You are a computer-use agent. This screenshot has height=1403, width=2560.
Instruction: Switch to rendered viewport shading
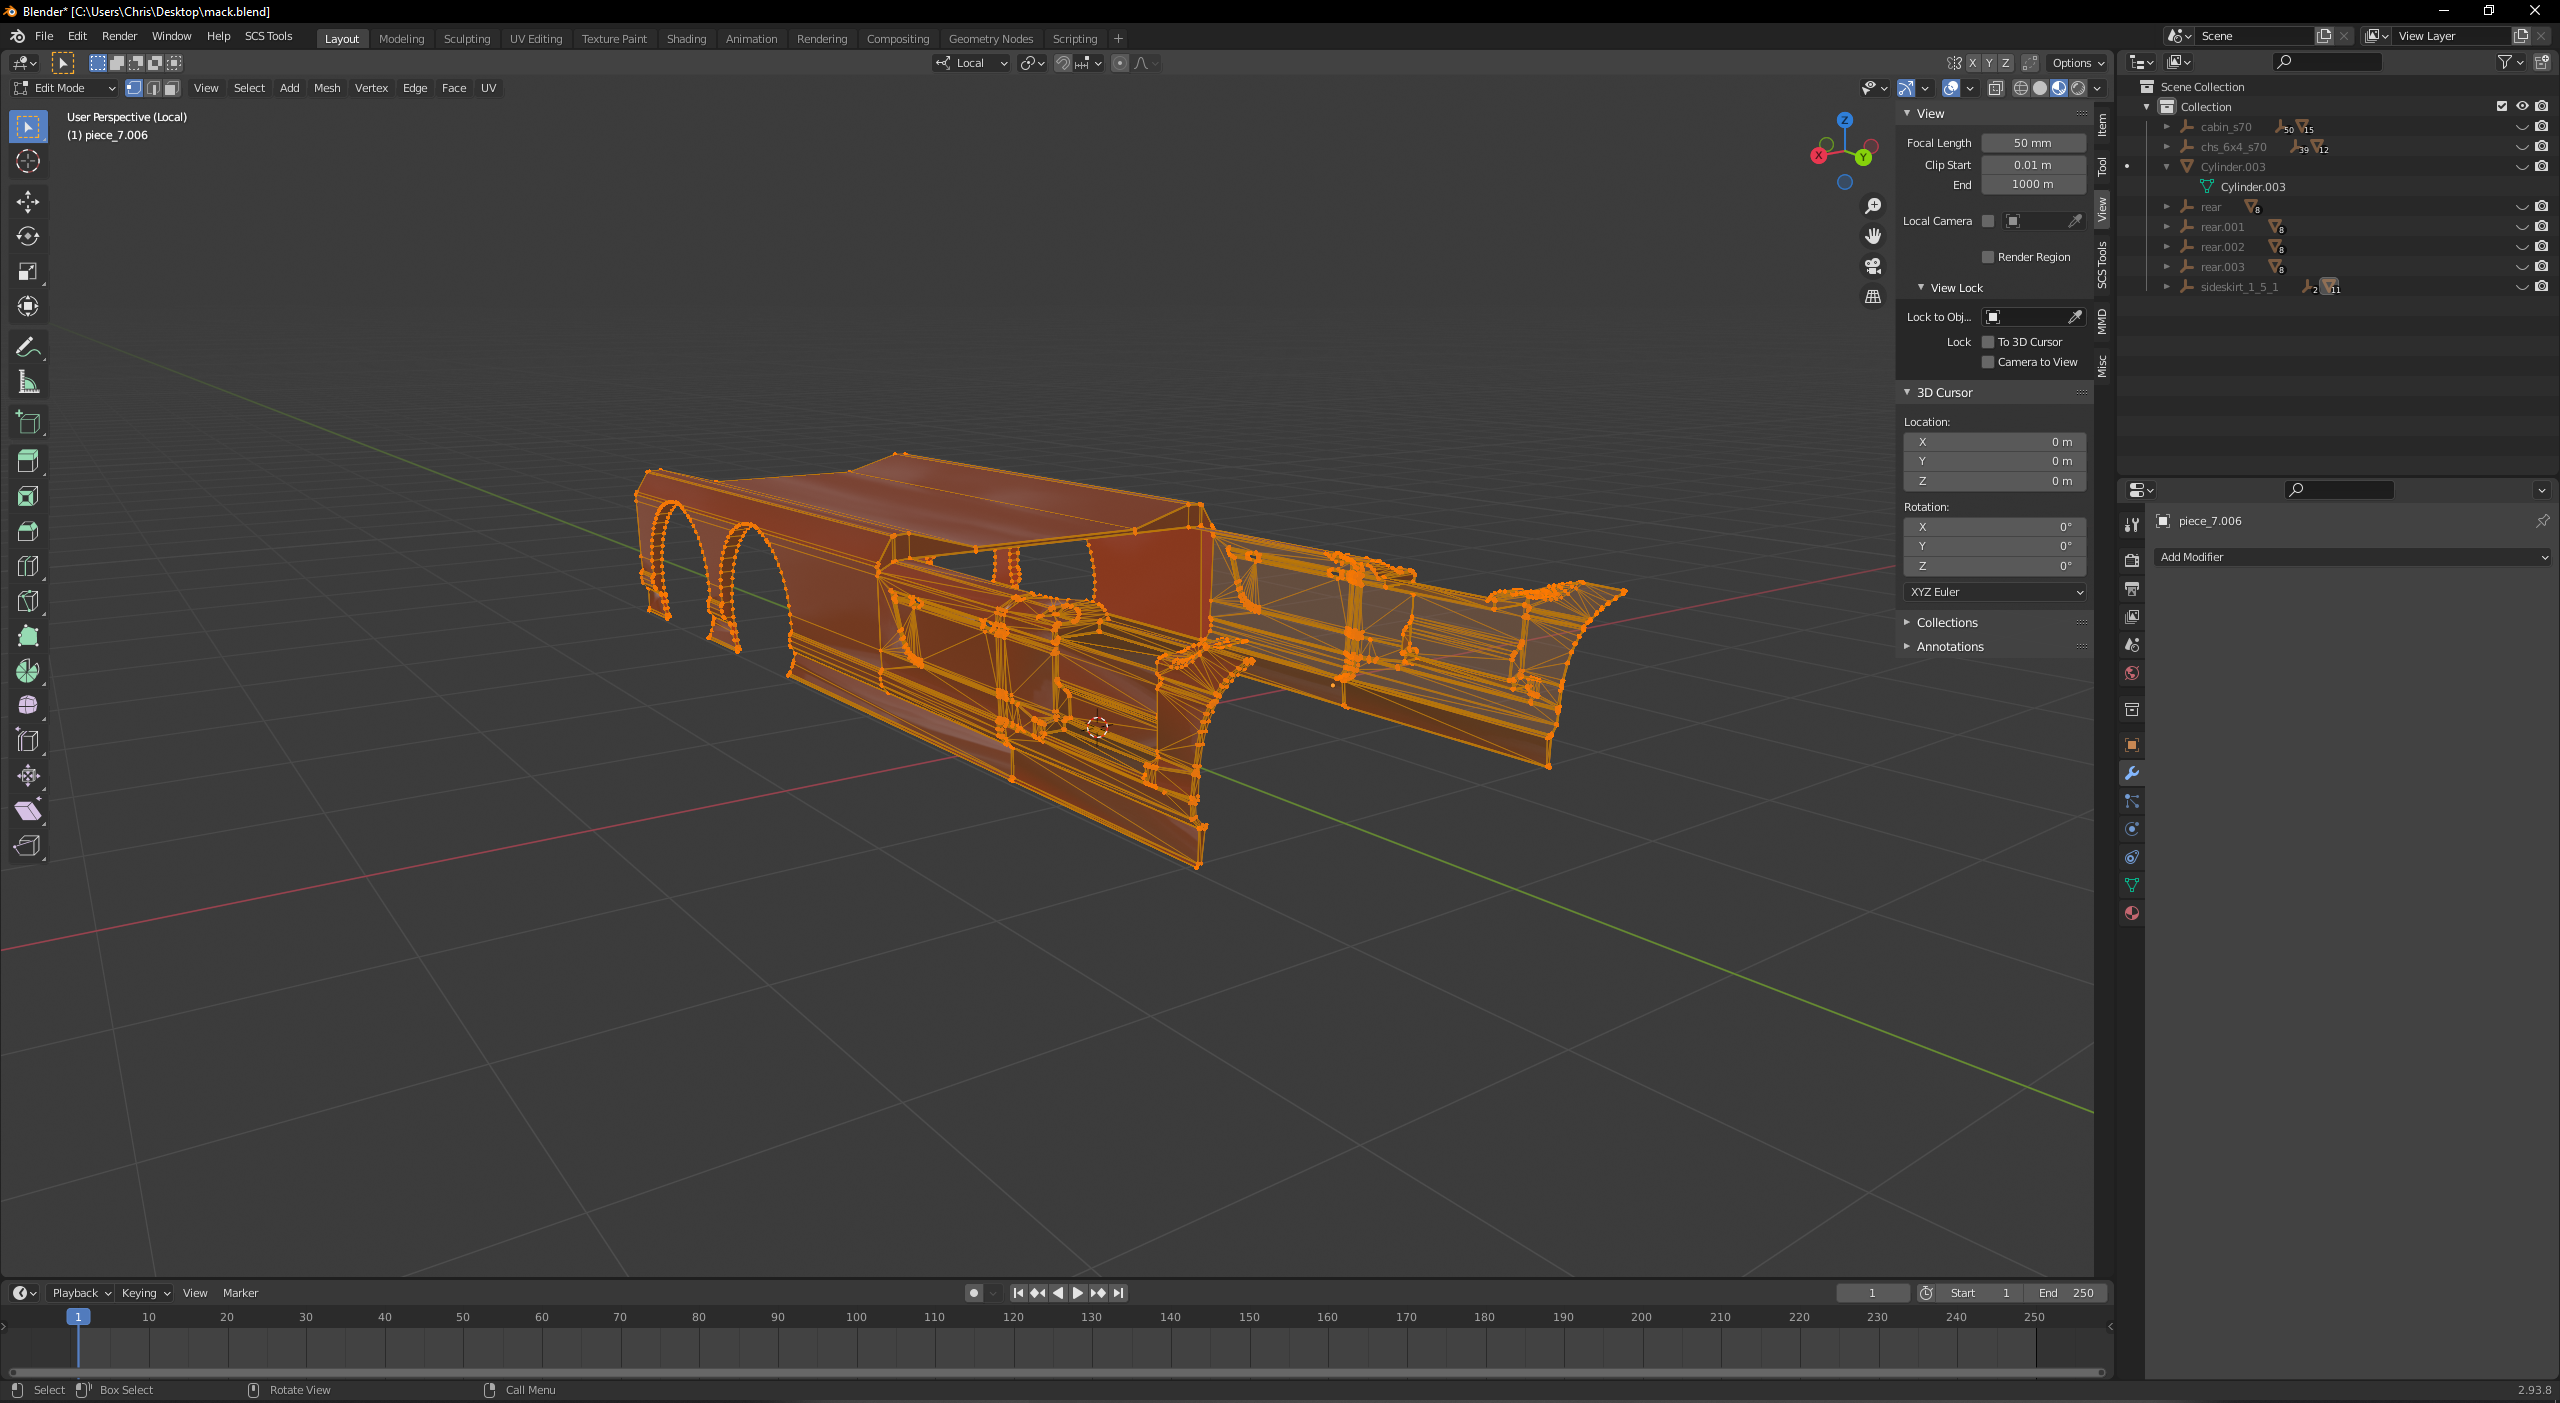(x=2079, y=88)
